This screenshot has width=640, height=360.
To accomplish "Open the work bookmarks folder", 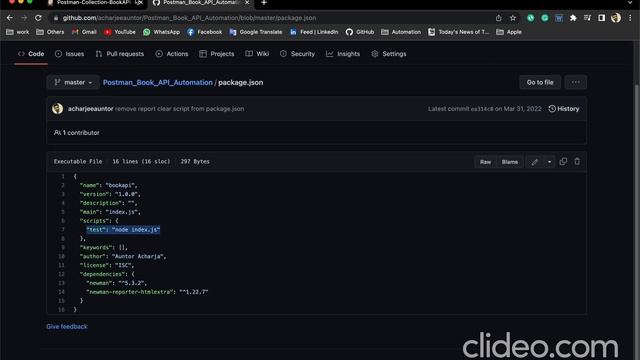I will (18, 32).
